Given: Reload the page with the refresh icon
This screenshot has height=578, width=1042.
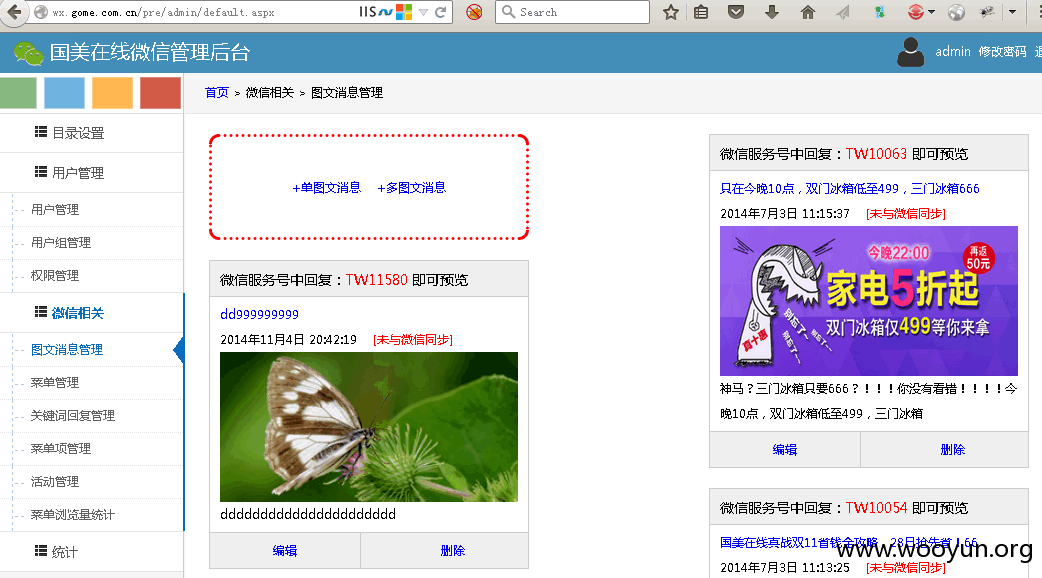Looking at the screenshot, I should point(440,12).
